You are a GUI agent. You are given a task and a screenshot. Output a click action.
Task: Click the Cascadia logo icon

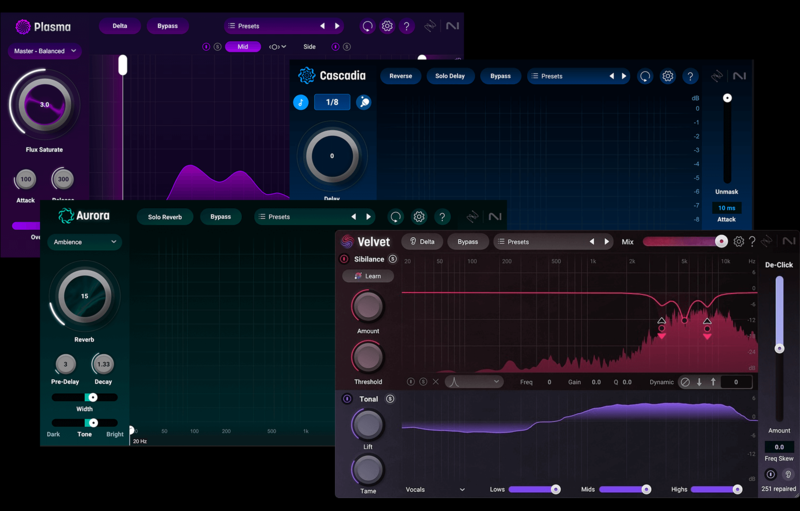coord(307,75)
